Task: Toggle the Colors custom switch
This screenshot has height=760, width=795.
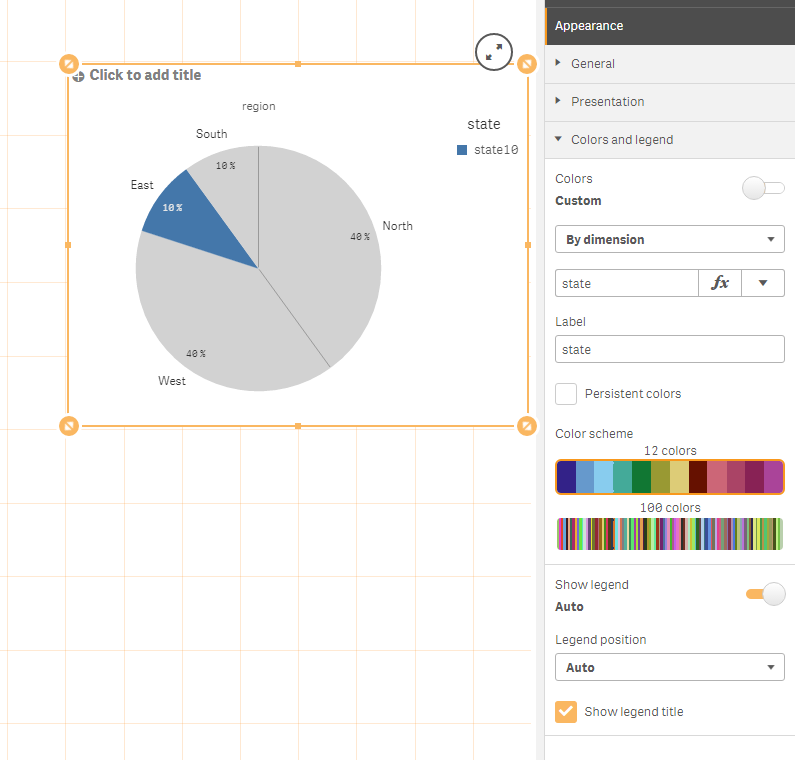Action: [x=764, y=188]
